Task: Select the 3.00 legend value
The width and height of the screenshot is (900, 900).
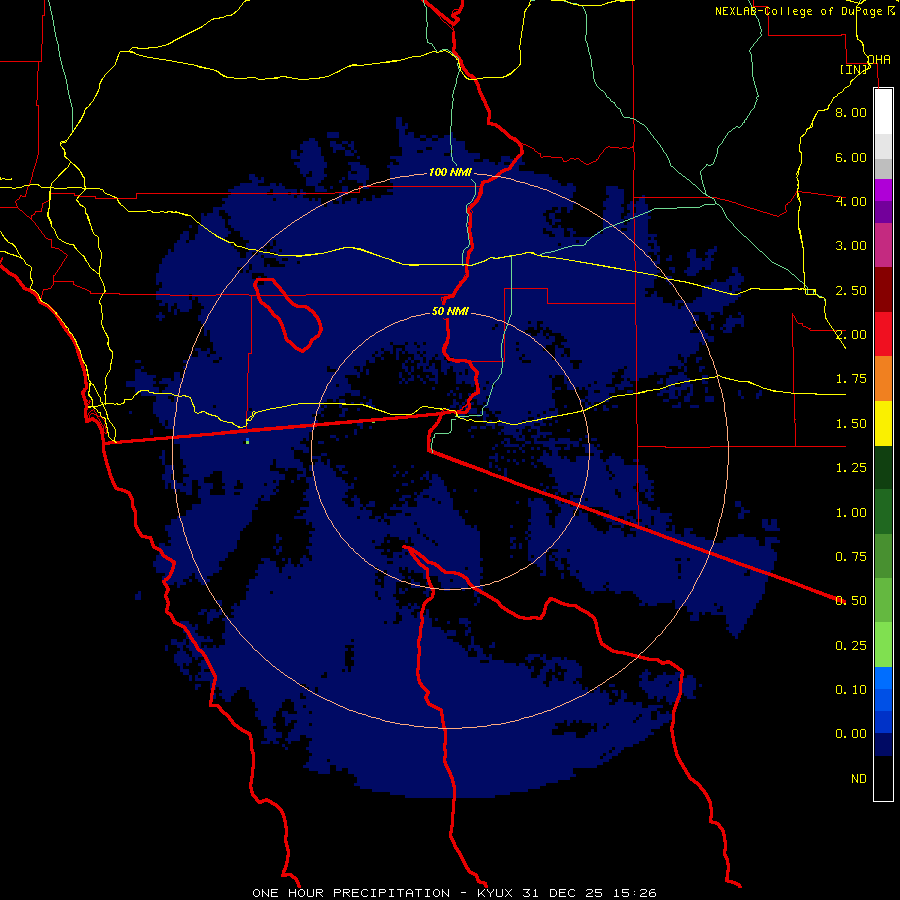Action: pyautogui.click(x=851, y=246)
